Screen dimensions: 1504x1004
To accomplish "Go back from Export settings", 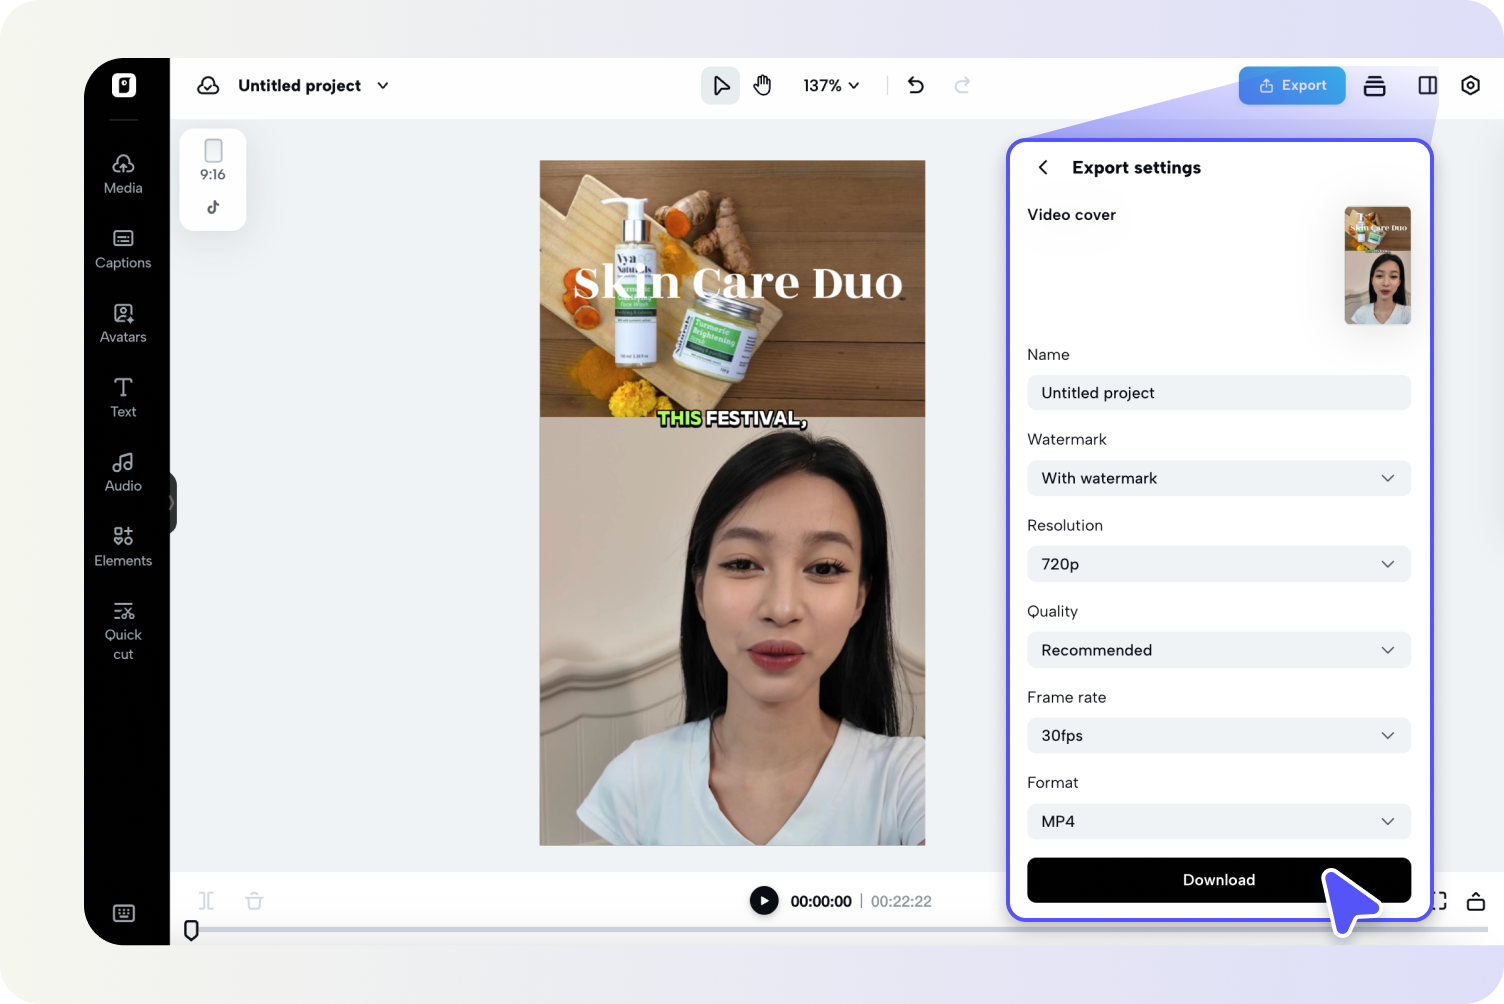I will [x=1043, y=167].
